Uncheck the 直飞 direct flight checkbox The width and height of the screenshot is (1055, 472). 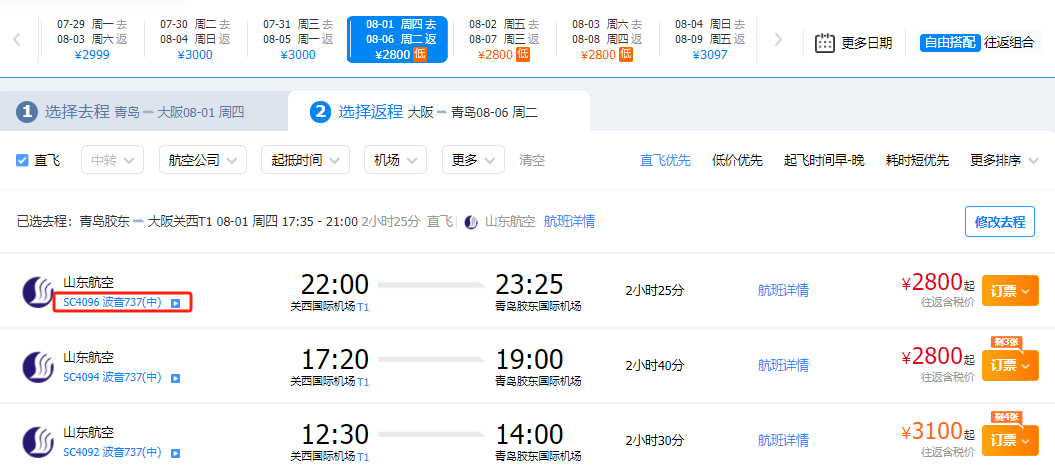tap(22, 160)
